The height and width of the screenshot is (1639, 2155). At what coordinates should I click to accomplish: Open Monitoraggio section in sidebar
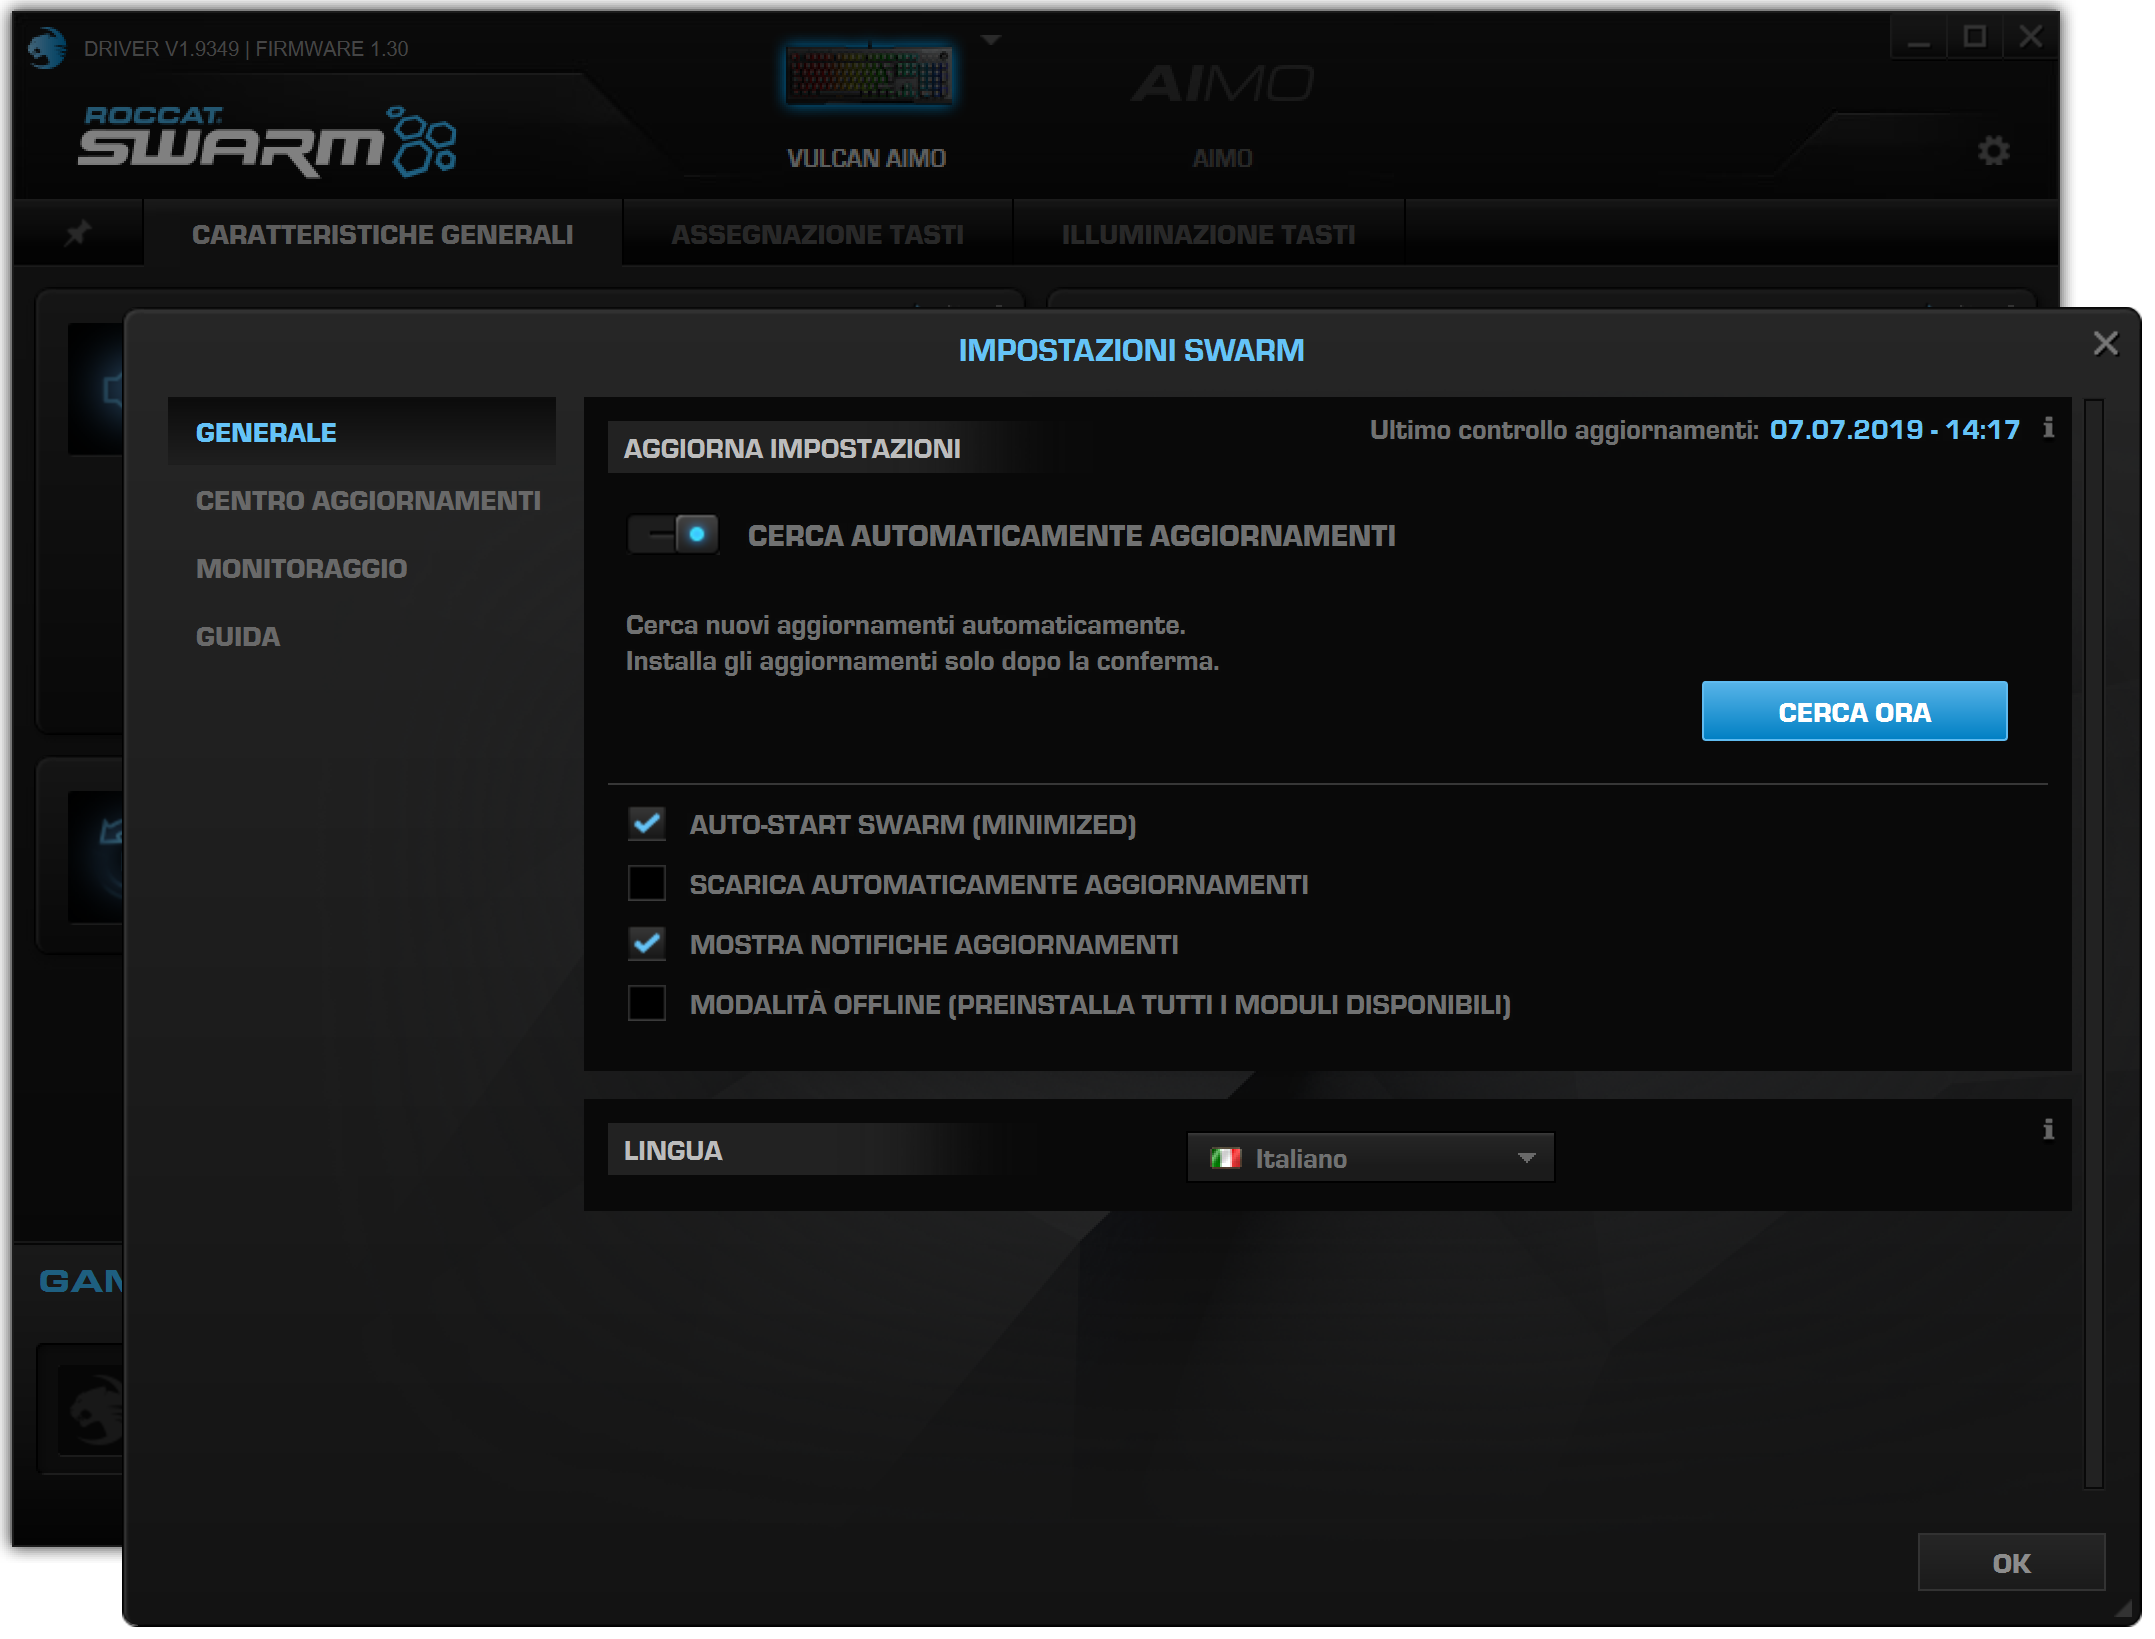click(301, 568)
